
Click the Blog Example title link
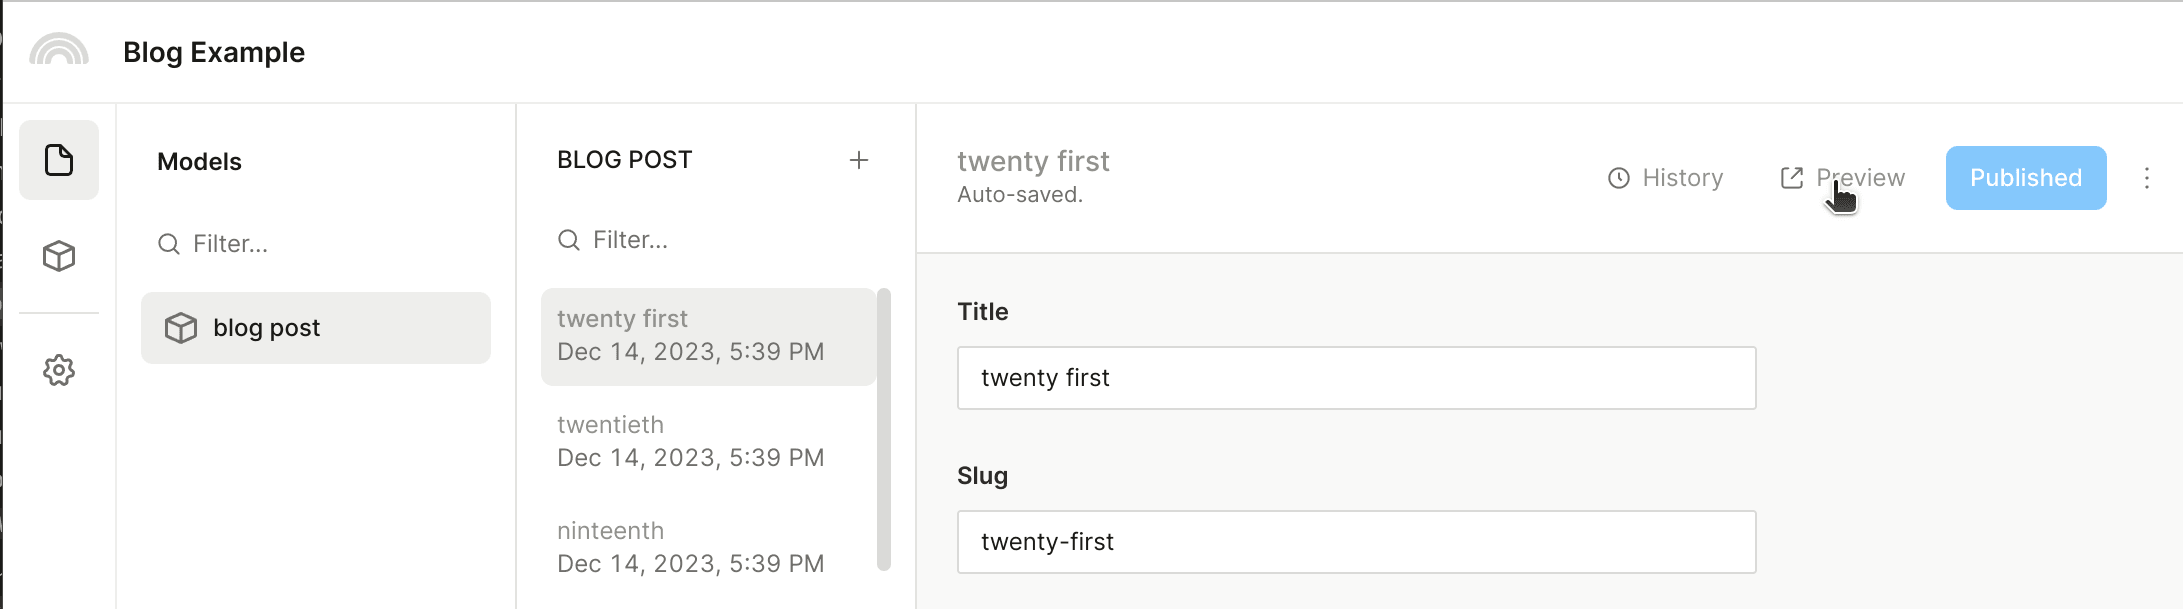tap(214, 52)
